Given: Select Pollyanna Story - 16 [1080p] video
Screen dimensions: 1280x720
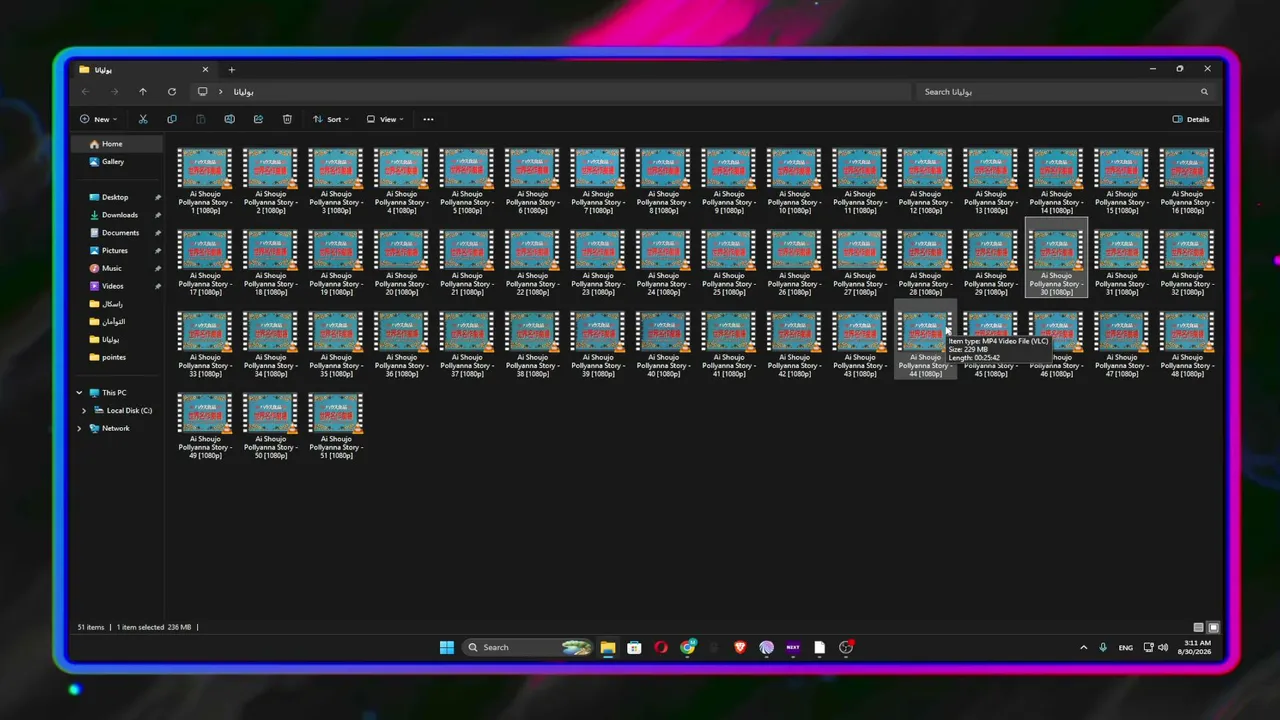Looking at the screenshot, I should coord(1187,182).
